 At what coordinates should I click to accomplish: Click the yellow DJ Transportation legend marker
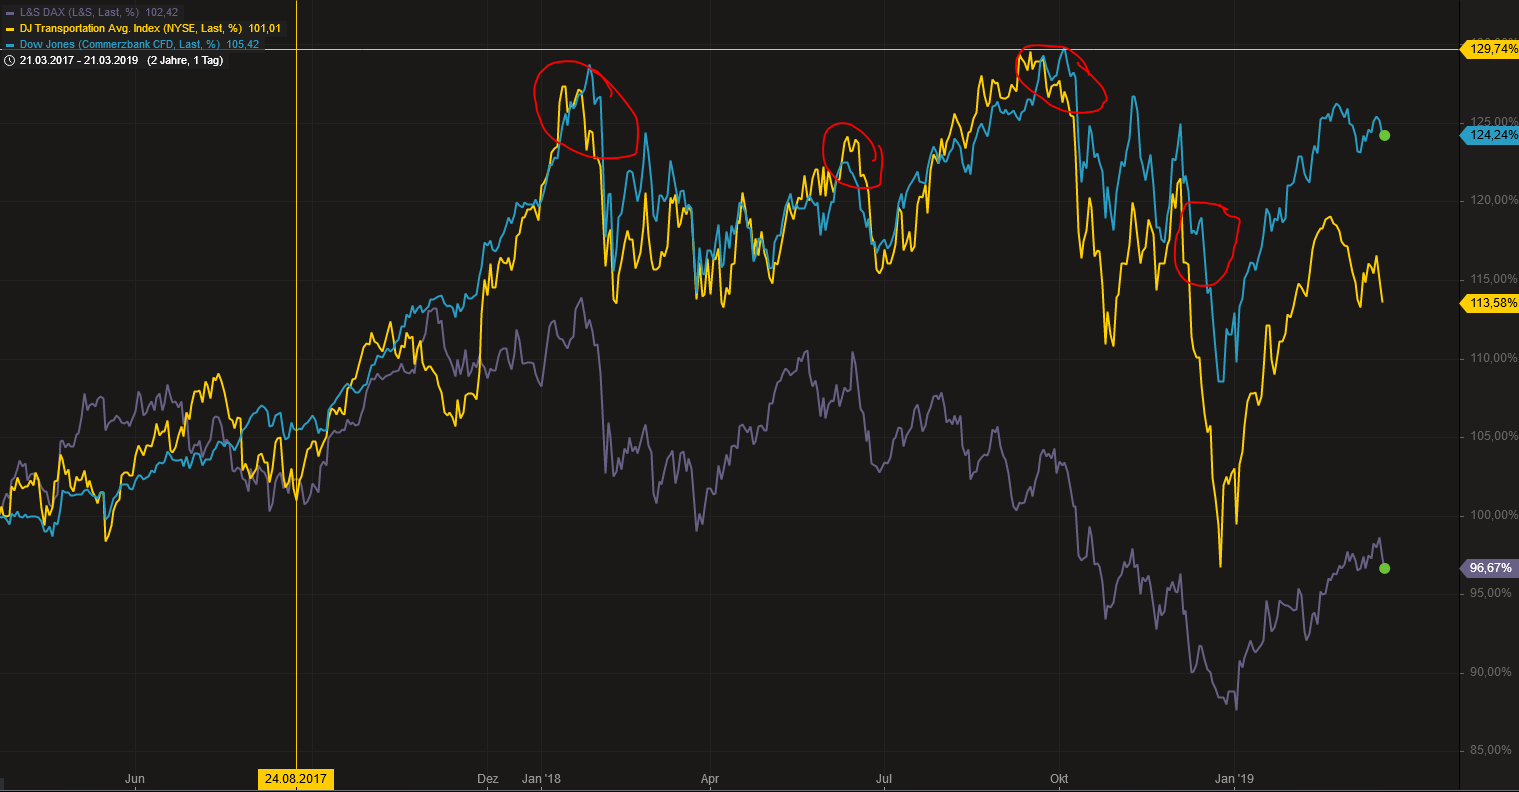(9, 28)
